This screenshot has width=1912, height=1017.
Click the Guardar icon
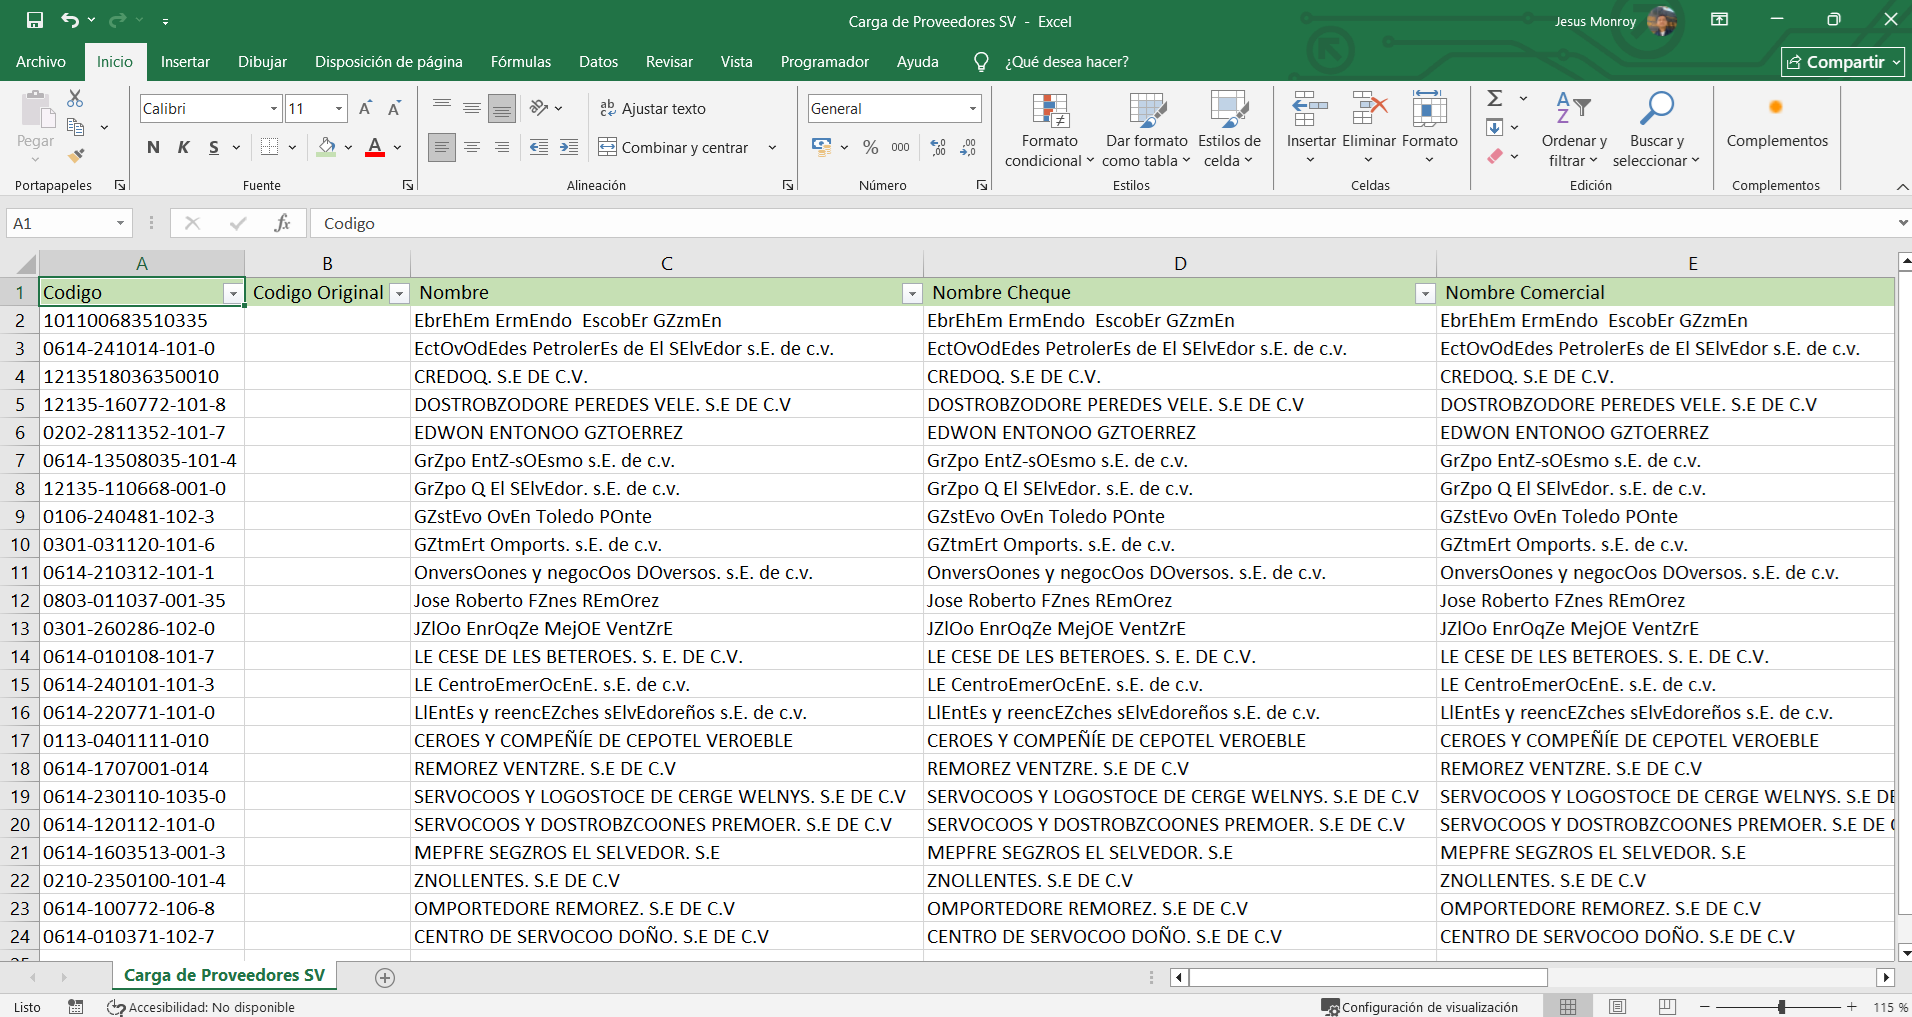(x=33, y=19)
